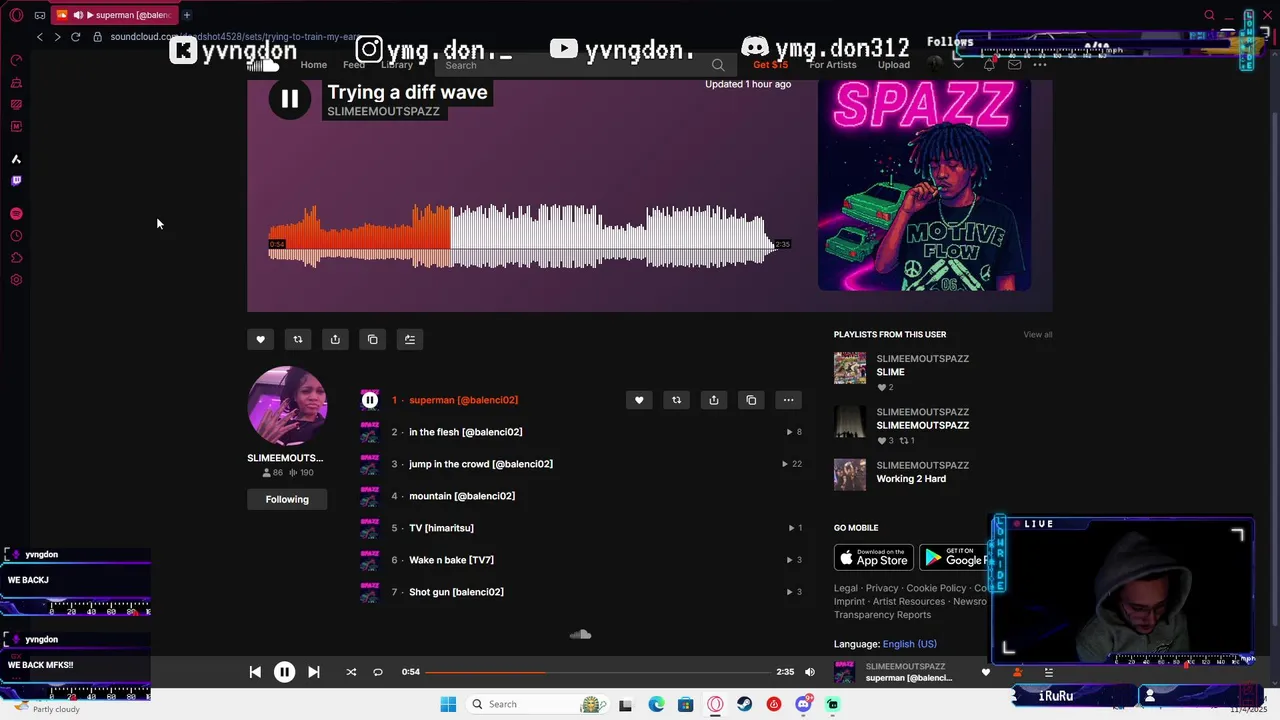The height and width of the screenshot is (720, 1280).
Task: Open the Working 2 Hard playlist
Action: [x=911, y=479]
